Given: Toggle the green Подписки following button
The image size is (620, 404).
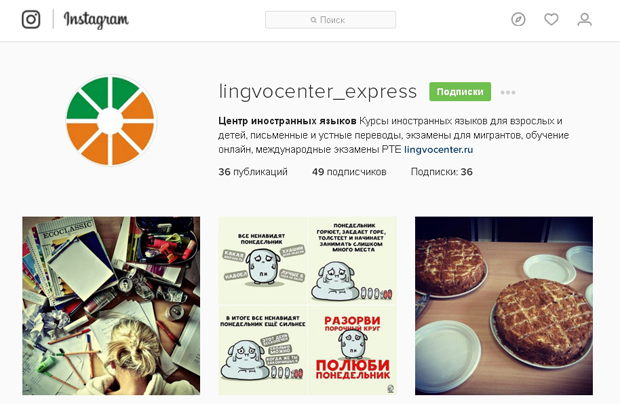Looking at the screenshot, I should click(x=460, y=92).
